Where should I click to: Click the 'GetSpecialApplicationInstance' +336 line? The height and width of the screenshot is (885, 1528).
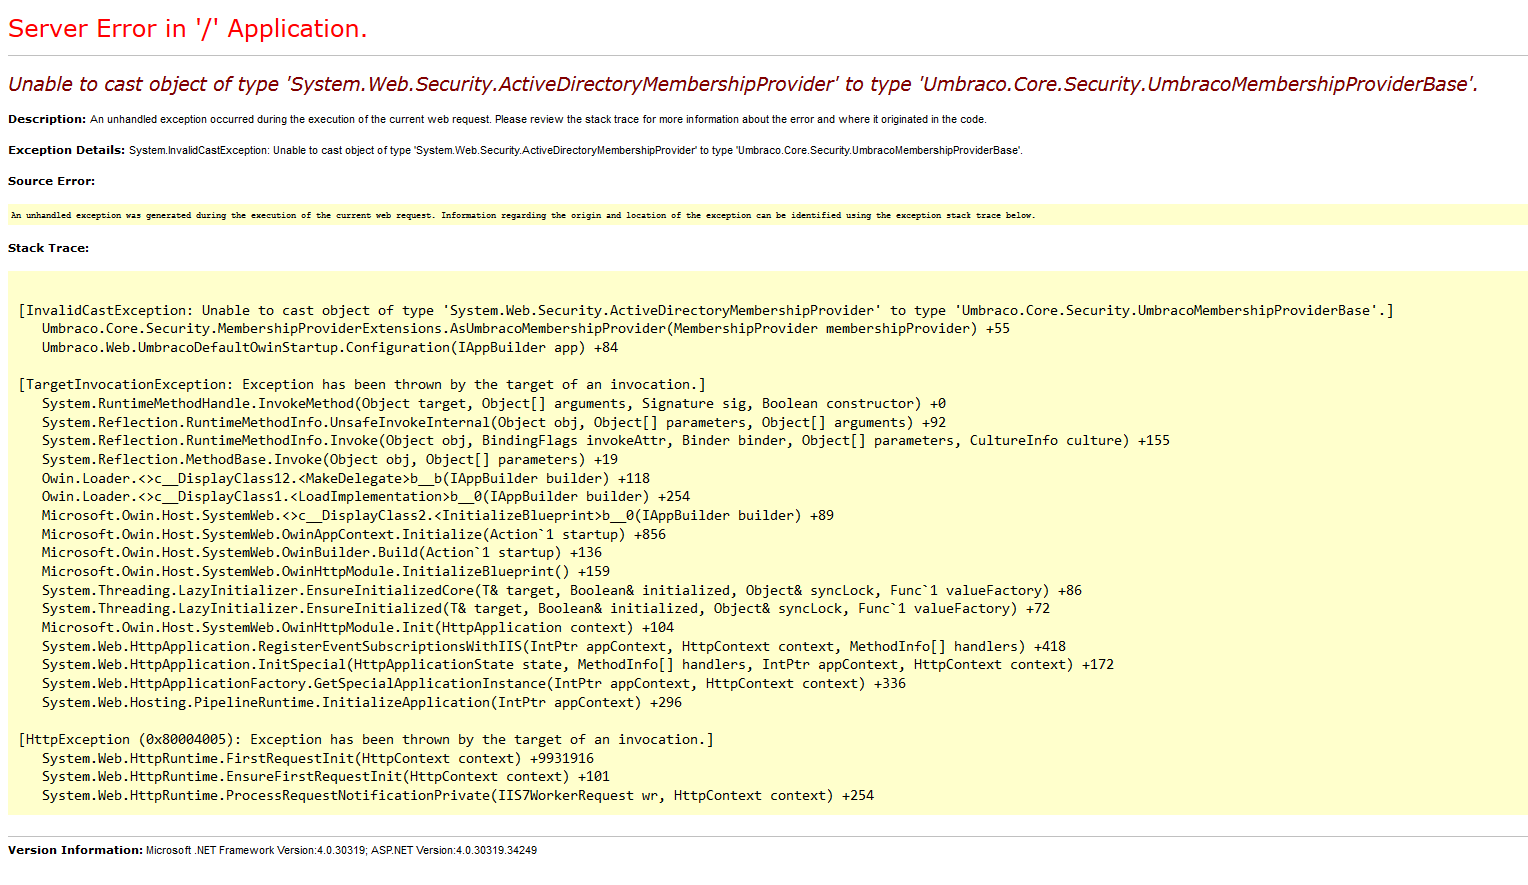click(474, 684)
